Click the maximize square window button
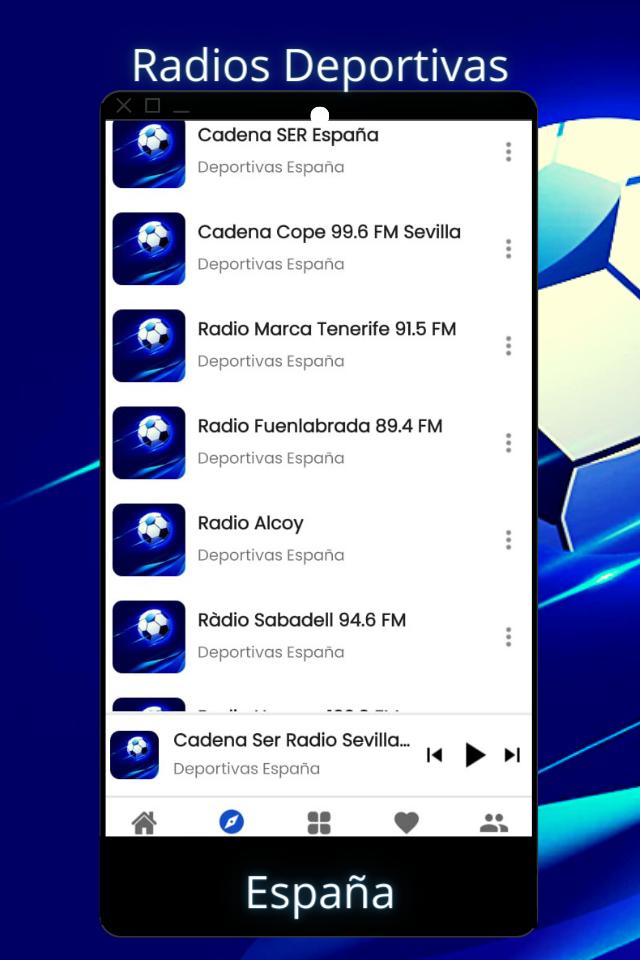 (x=152, y=105)
